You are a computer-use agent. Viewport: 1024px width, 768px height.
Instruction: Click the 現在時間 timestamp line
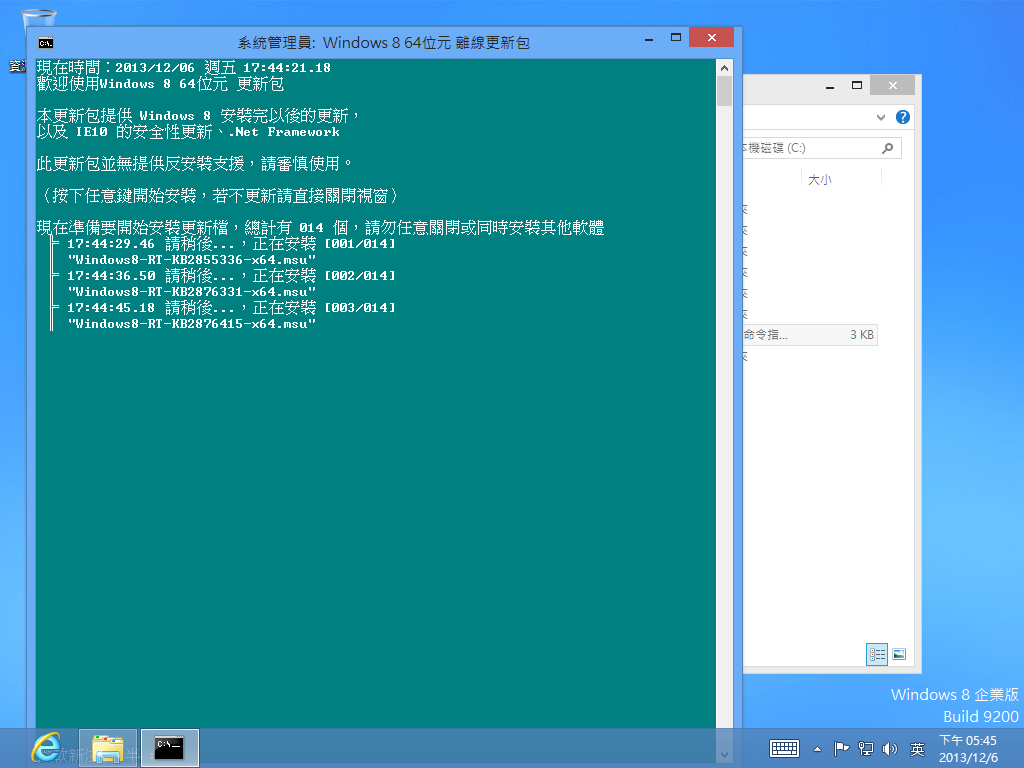coord(184,67)
